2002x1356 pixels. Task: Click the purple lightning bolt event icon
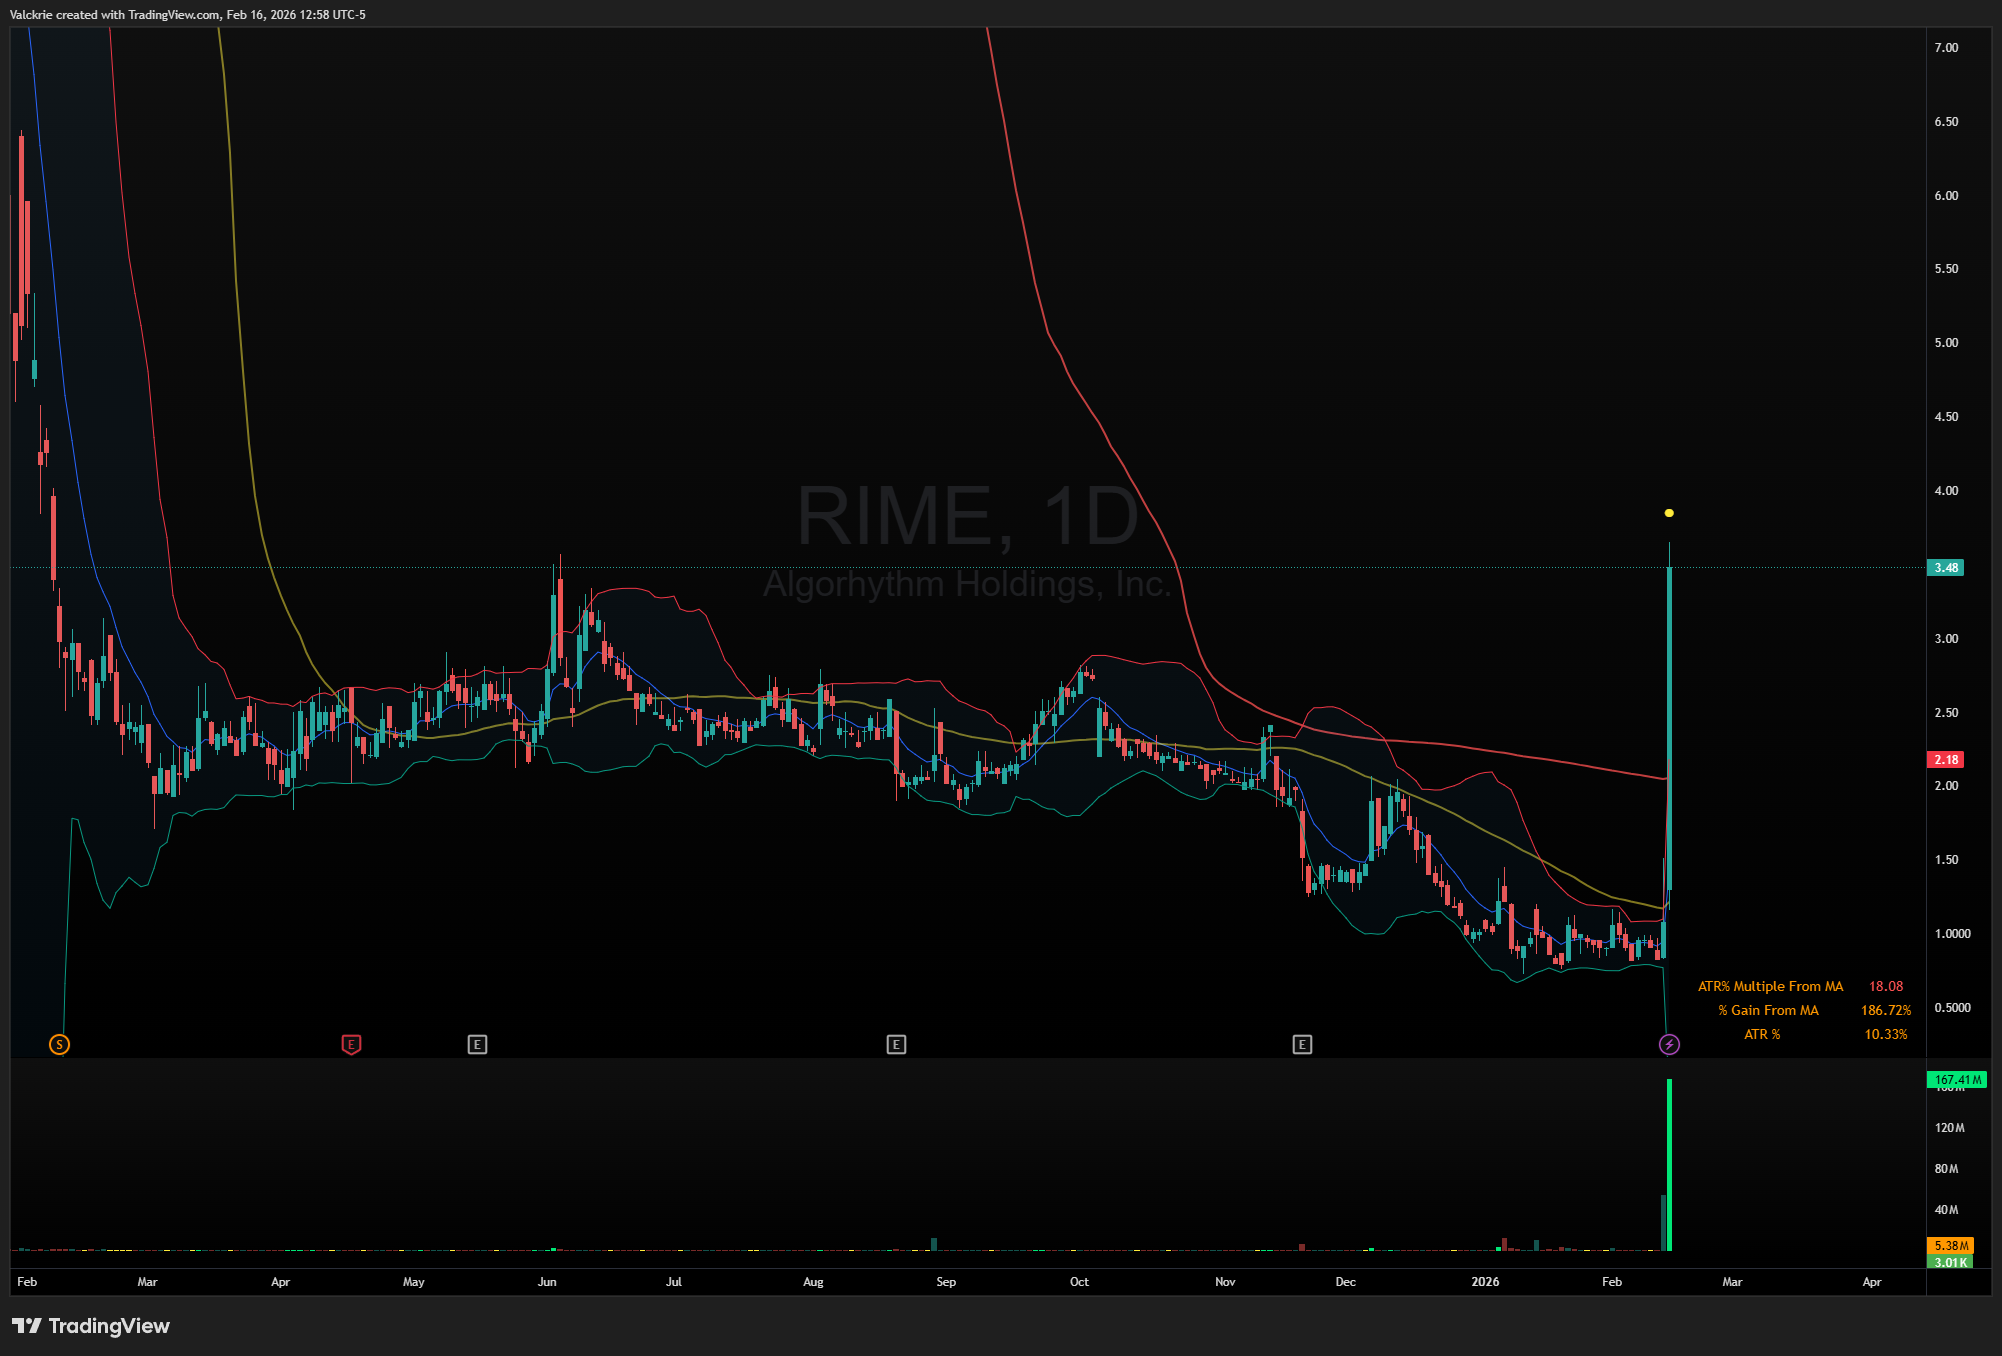pos(1669,1045)
